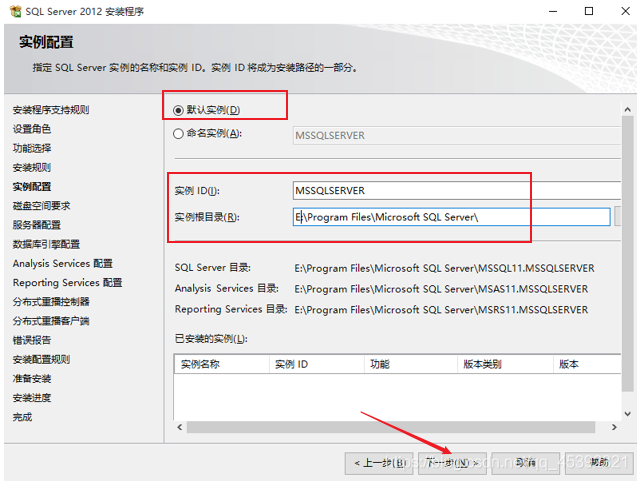Click the 帮助 help button
Viewport: 637px width, 481px height.
[599, 463]
